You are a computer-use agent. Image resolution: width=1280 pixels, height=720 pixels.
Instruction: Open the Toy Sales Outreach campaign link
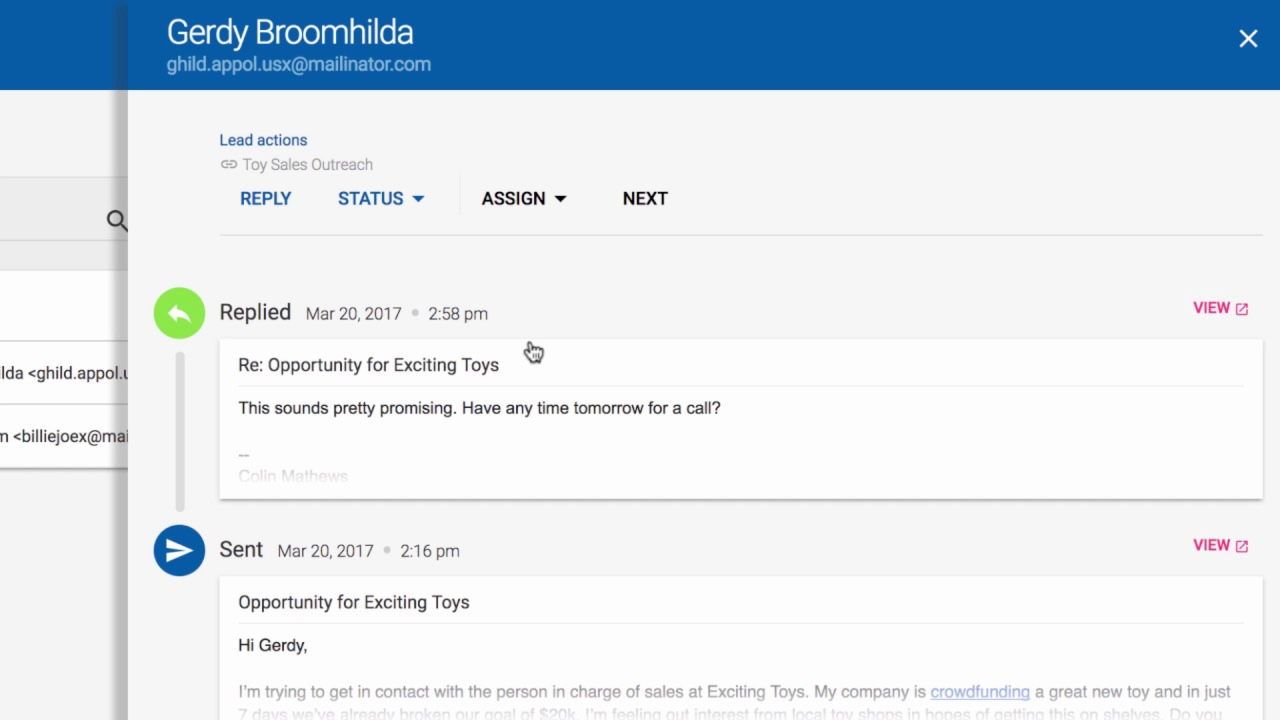[307, 164]
